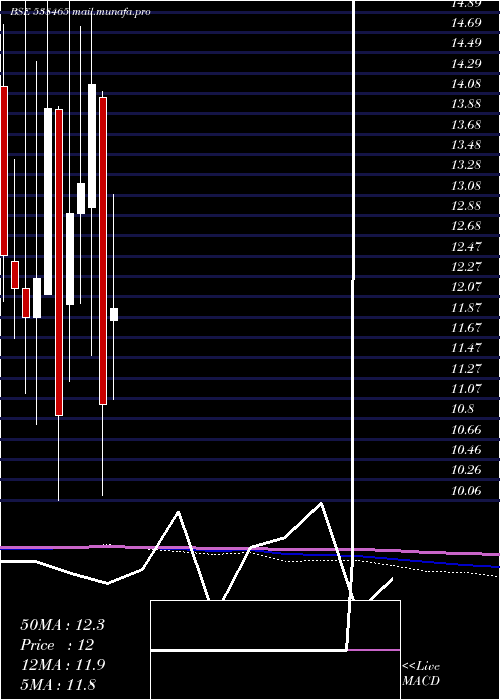Select the 13.88 price level label

pos(466,104)
